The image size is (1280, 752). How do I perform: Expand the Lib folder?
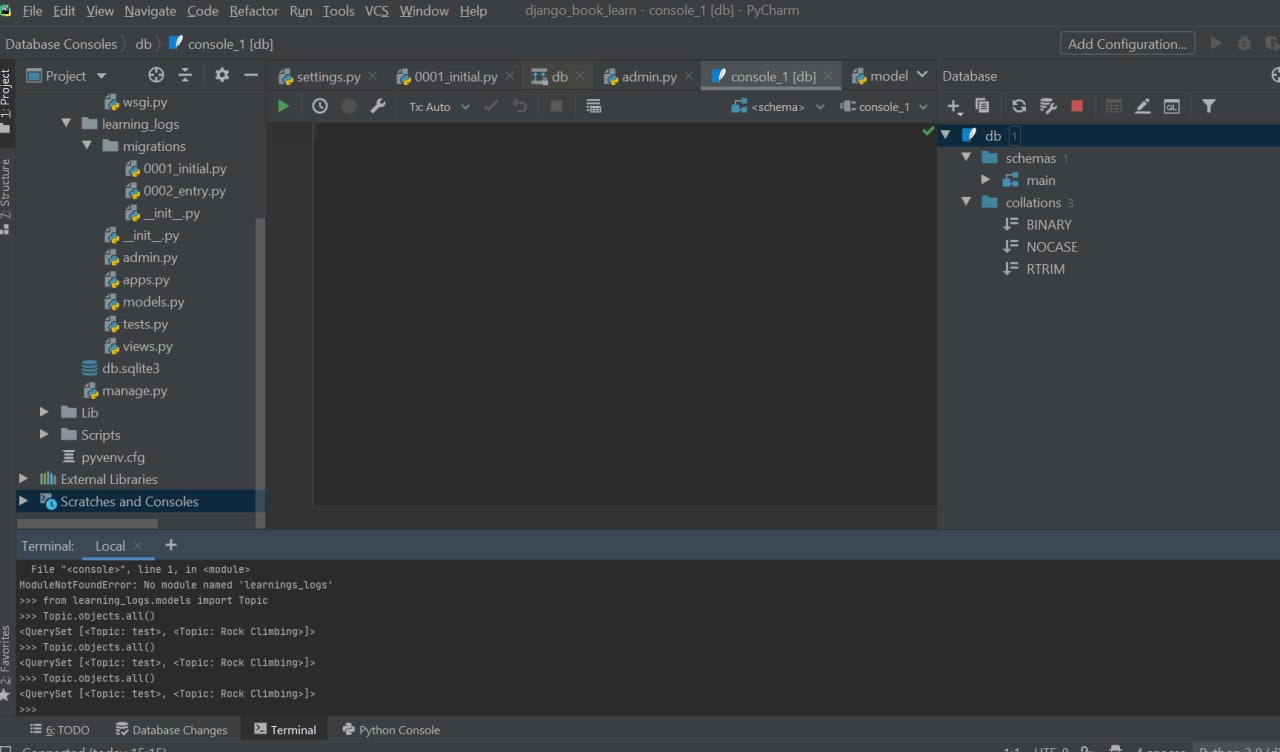click(x=44, y=412)
